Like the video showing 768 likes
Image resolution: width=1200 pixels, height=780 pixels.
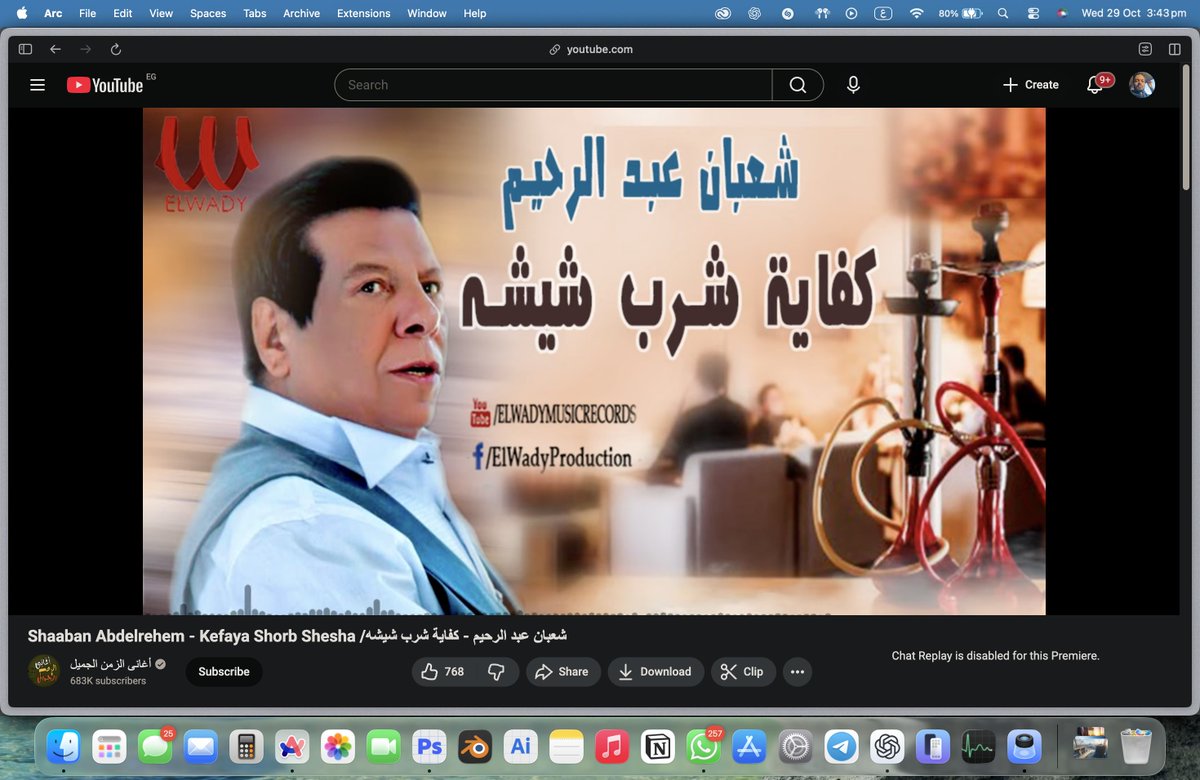[x=443, y=672]
